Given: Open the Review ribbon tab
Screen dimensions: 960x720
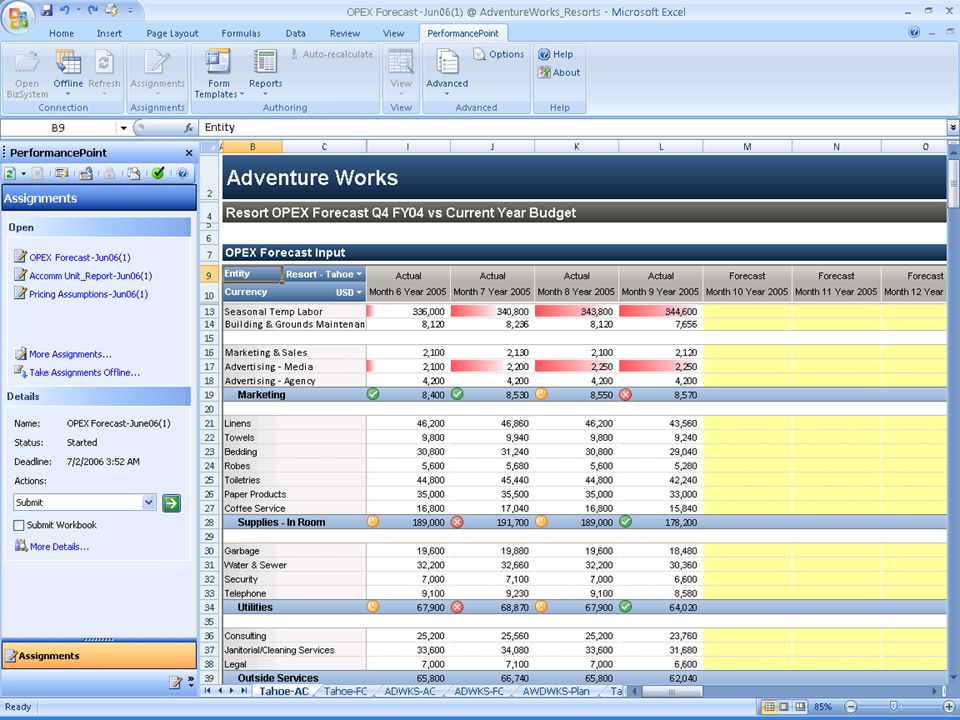Looking at the screenshot, I should click(x=345, y=34).
